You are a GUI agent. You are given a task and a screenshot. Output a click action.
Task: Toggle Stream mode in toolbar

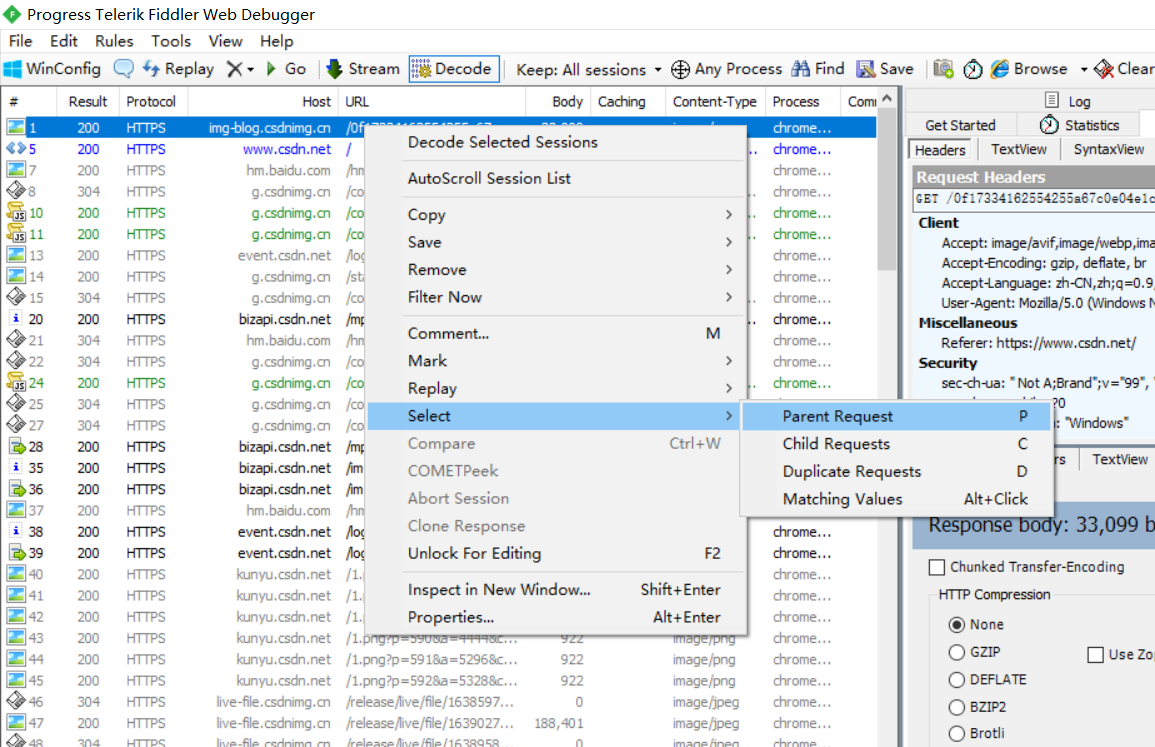tap(363, 69)
